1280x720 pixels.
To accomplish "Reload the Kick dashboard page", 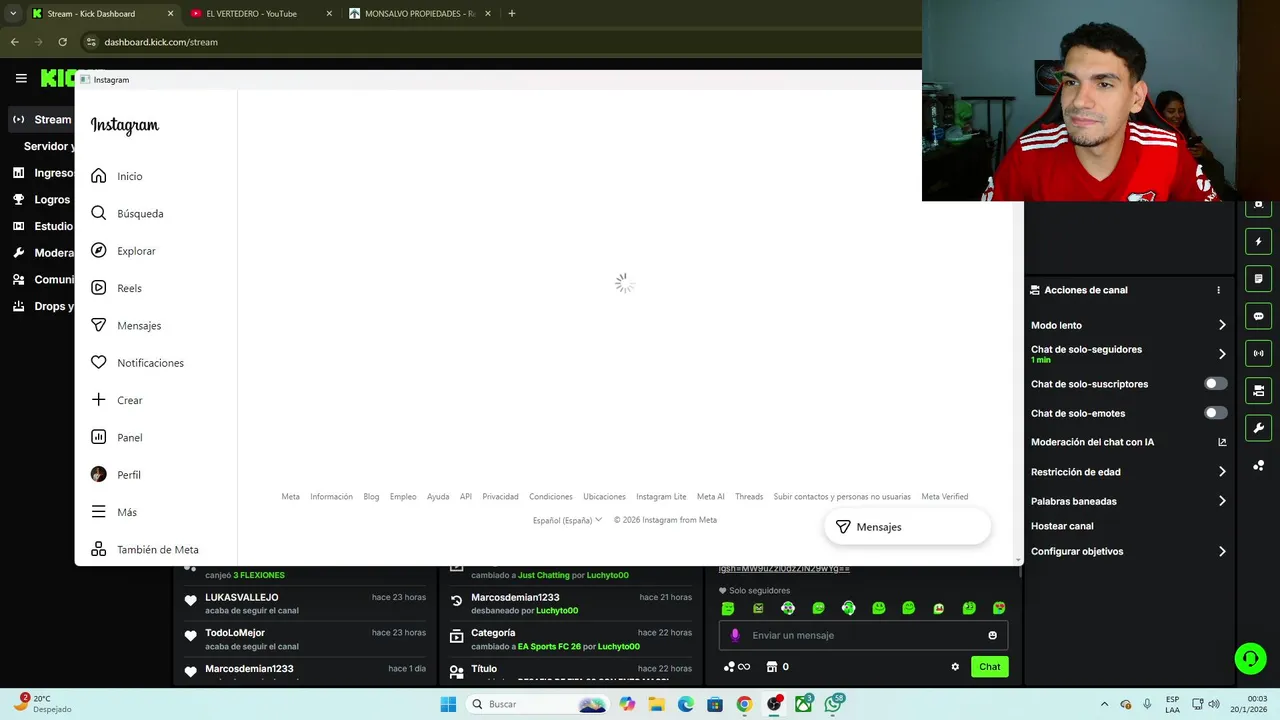I will (62, 42).
